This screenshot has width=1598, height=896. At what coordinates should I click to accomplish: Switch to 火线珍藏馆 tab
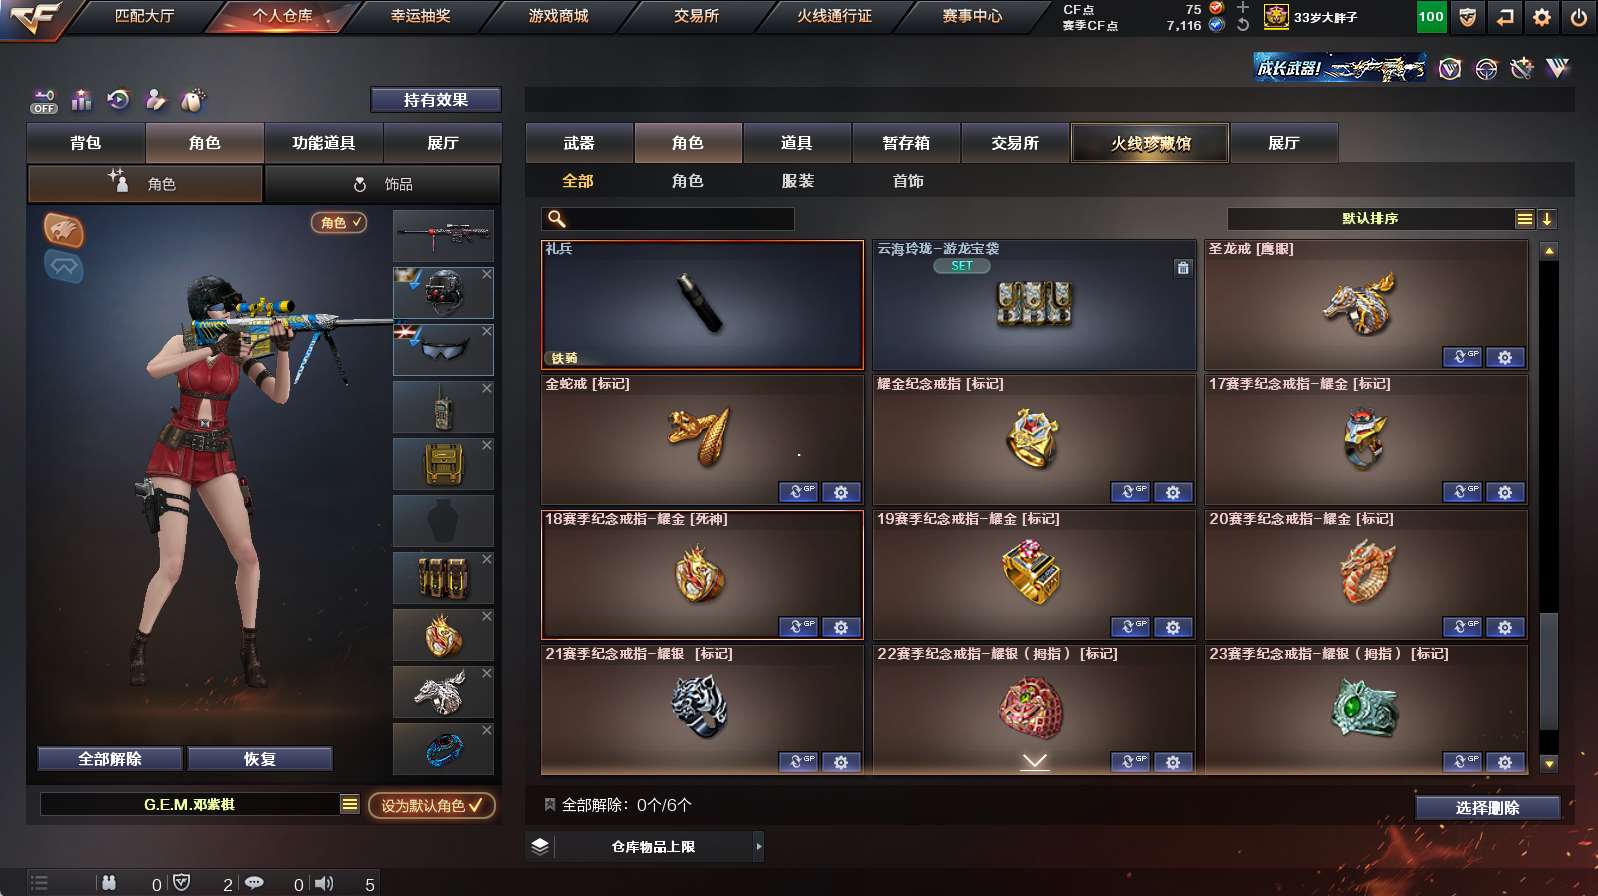pos(1150,143)
